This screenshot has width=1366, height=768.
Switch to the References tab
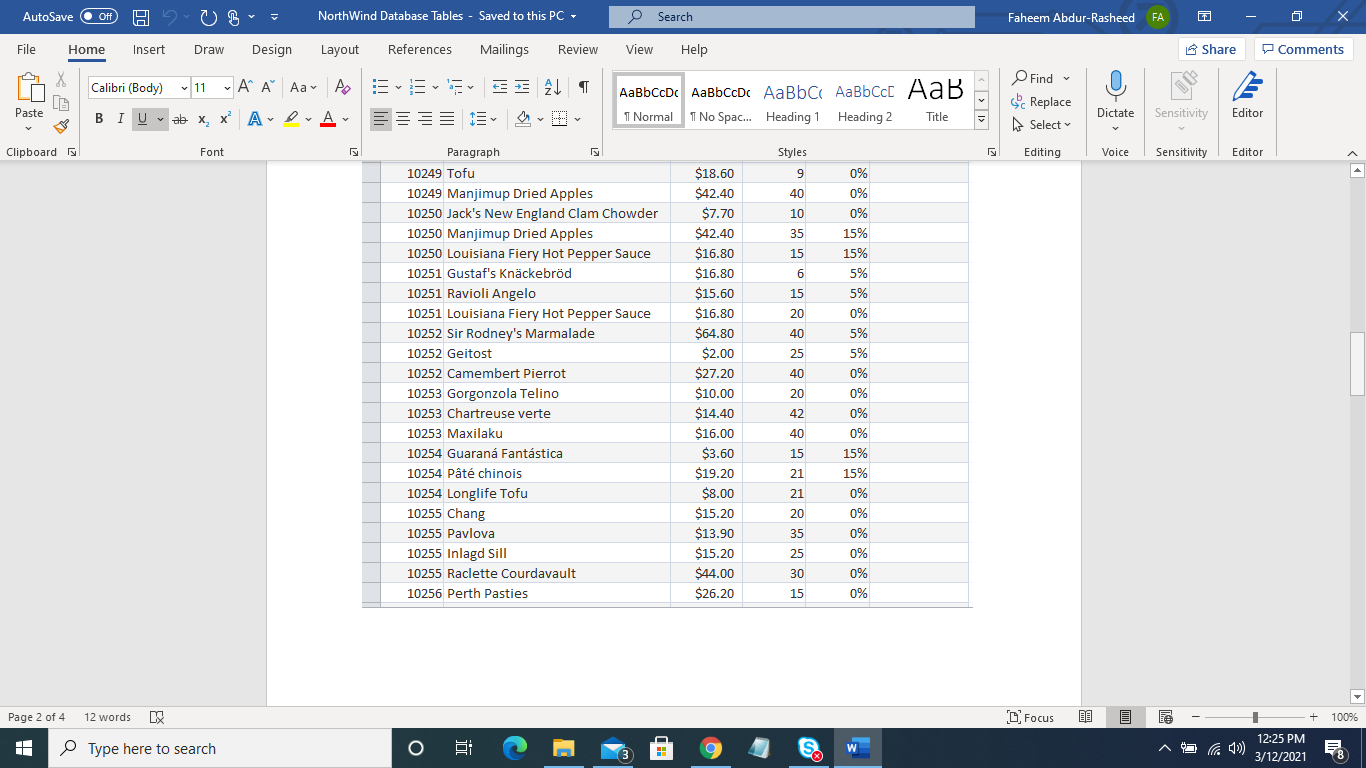420,49
